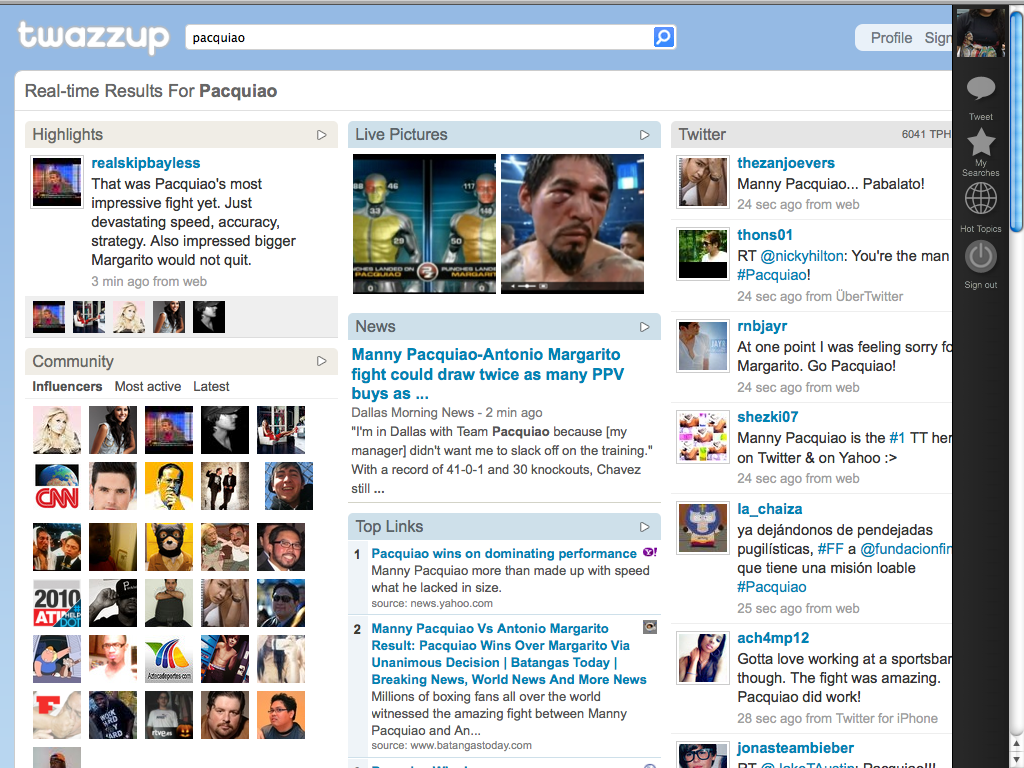Click the dark silhouette thumbnail under Highlights
This screenshot has width=1024, height=768.
[208, 317]
